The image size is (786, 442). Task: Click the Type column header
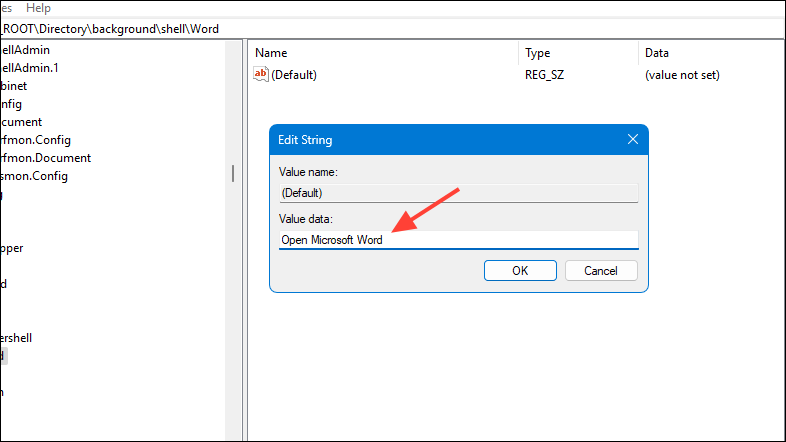point(537,53)
